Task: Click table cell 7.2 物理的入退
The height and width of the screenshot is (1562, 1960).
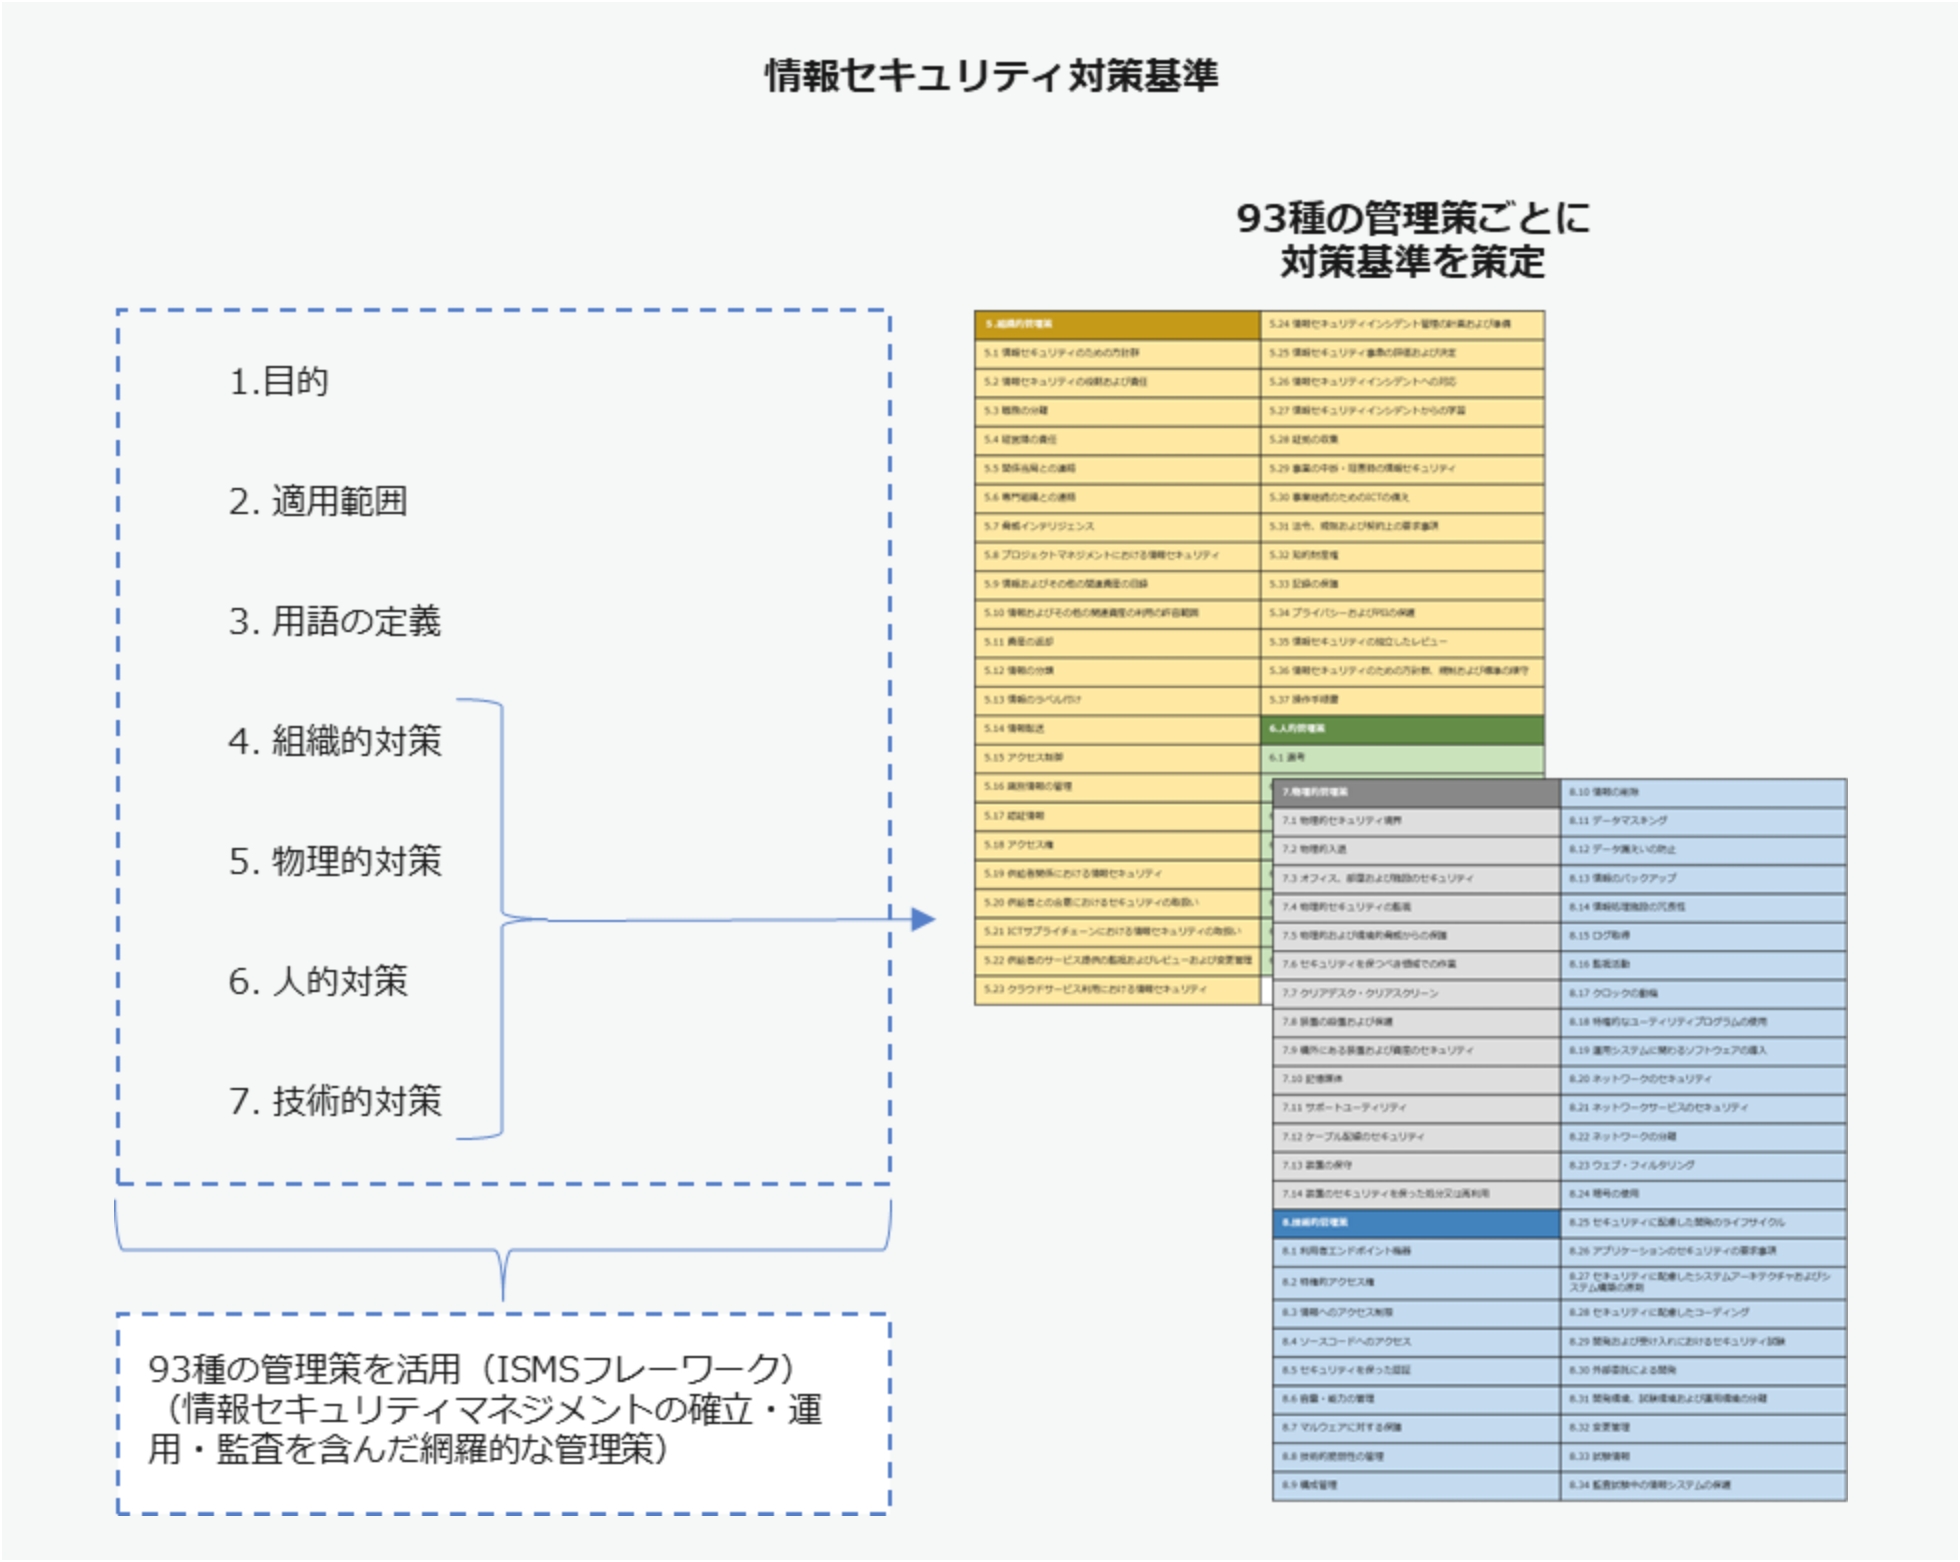Action: click(x=1416, y=850)
